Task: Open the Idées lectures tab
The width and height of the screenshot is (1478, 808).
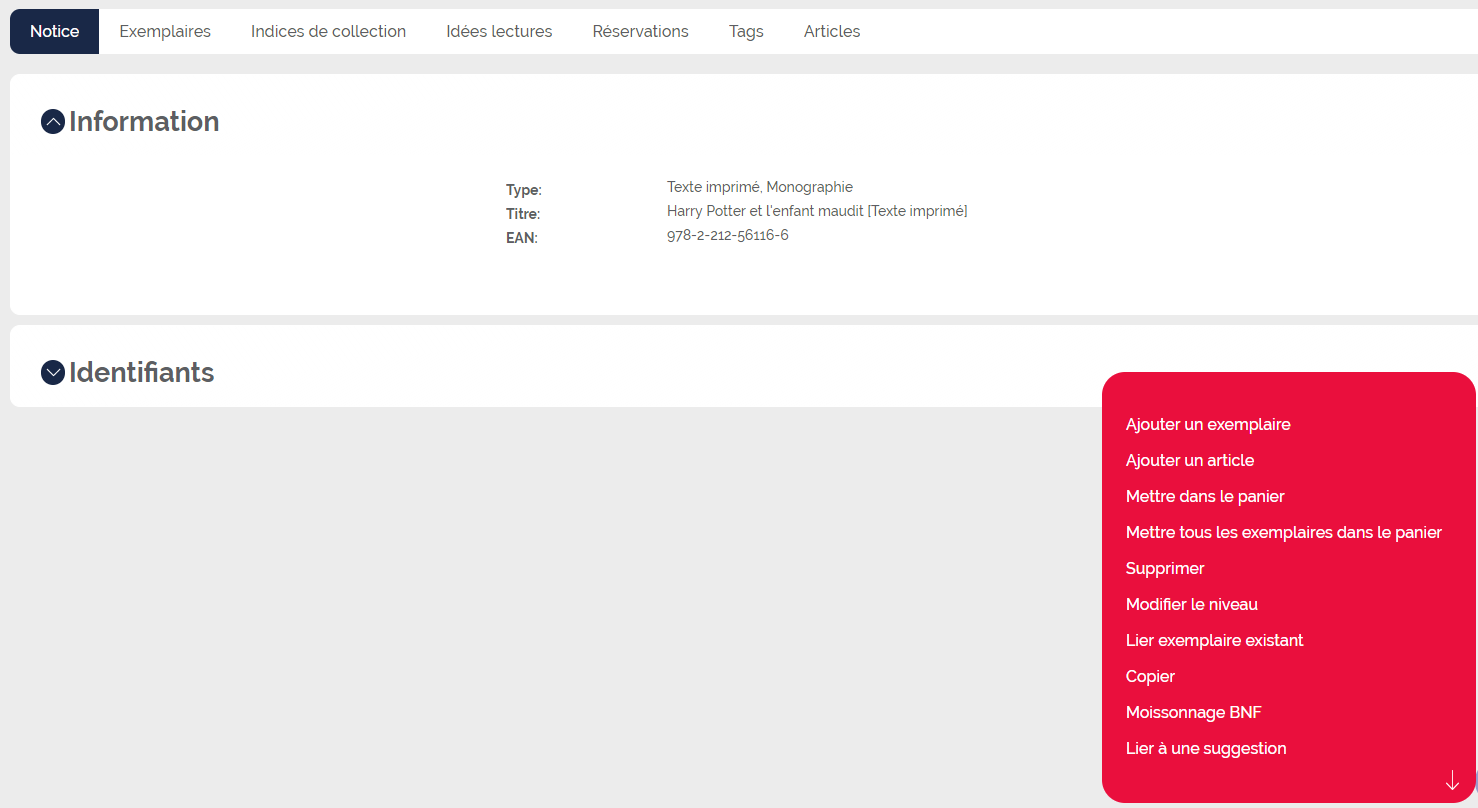Action: 499,31
